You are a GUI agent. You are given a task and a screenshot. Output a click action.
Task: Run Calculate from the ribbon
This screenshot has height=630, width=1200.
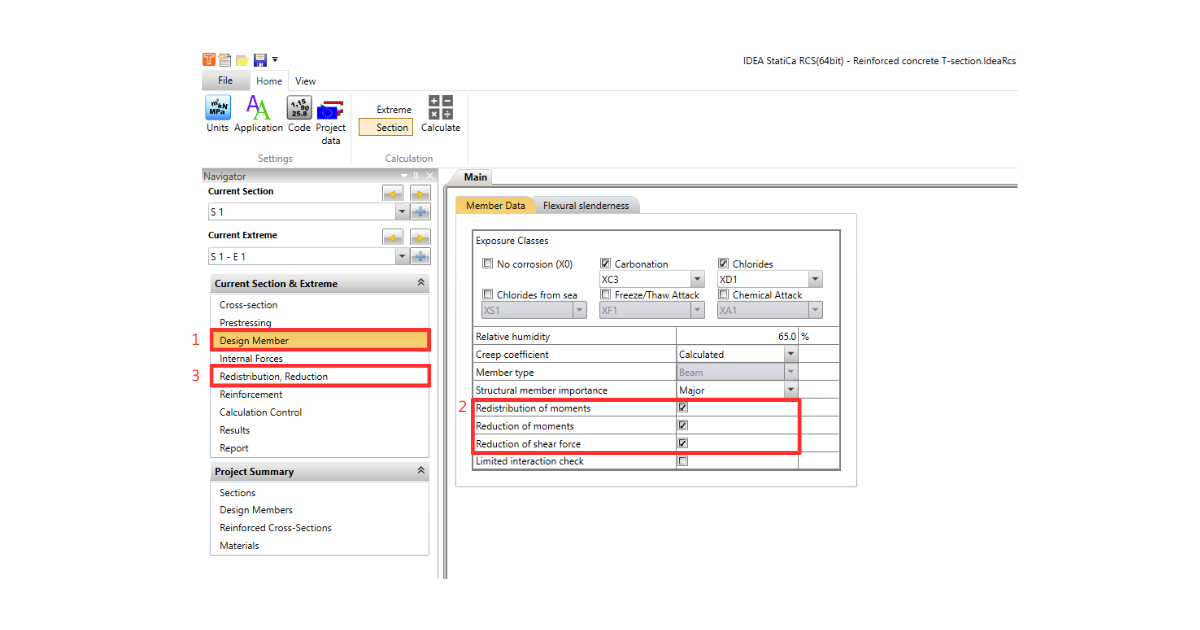(x=440, y=109)
